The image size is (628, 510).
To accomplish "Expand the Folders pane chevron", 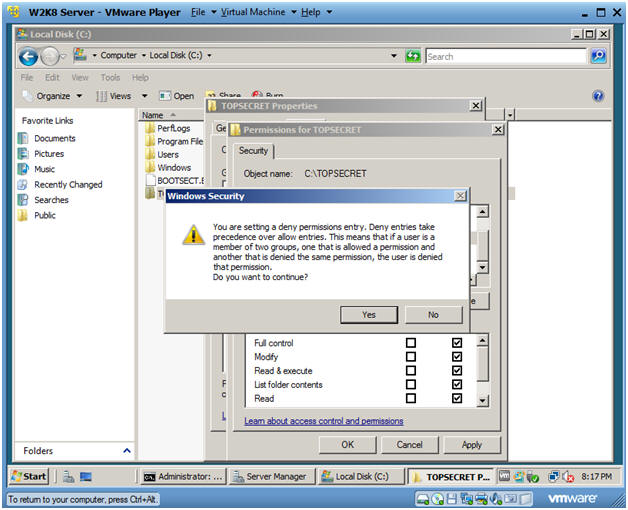I will click(127, 451).
